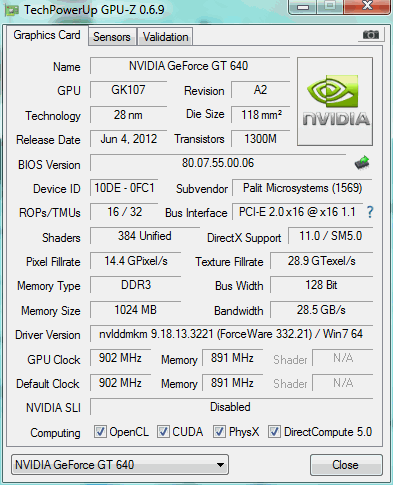Select the Graphics Card tab
393x485 pixels.
point(47,35)
